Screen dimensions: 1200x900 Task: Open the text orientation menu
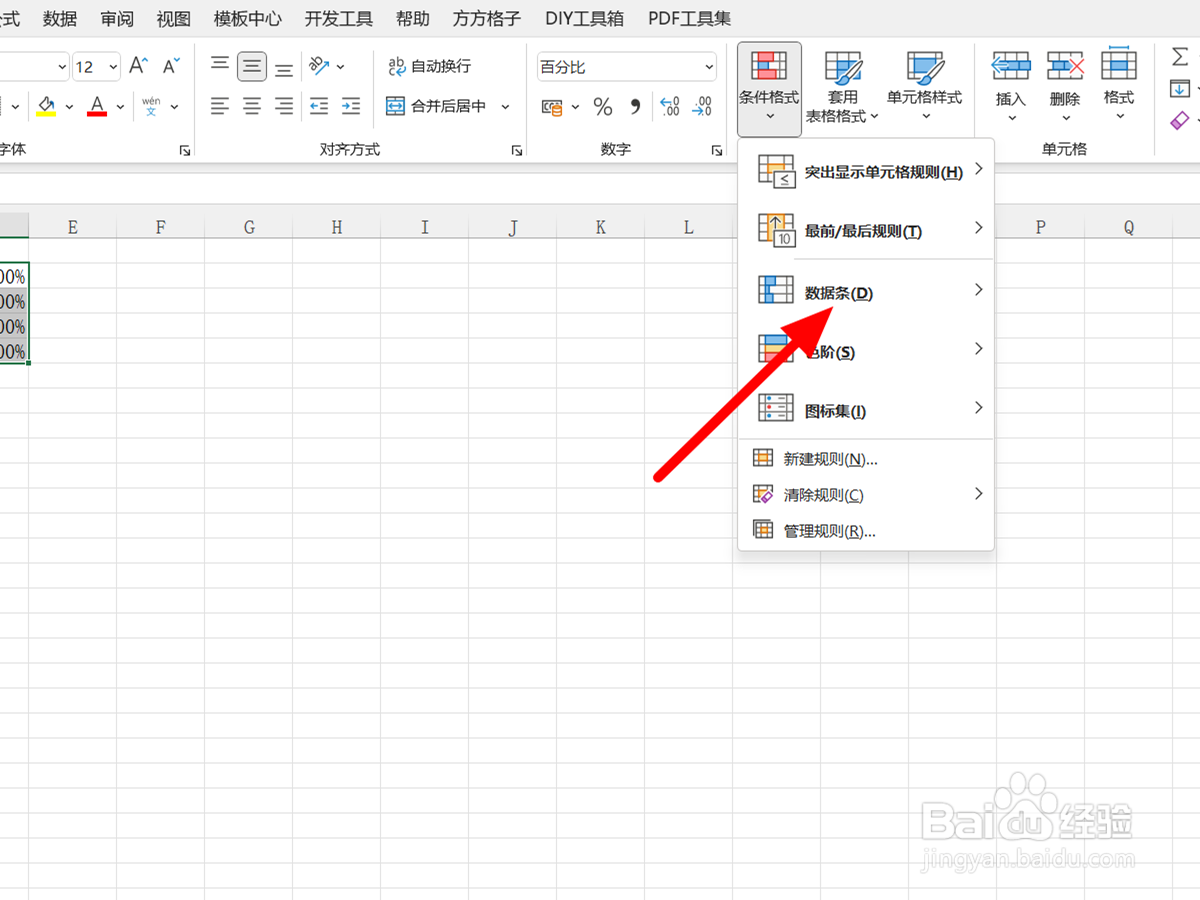pos(326,66)
